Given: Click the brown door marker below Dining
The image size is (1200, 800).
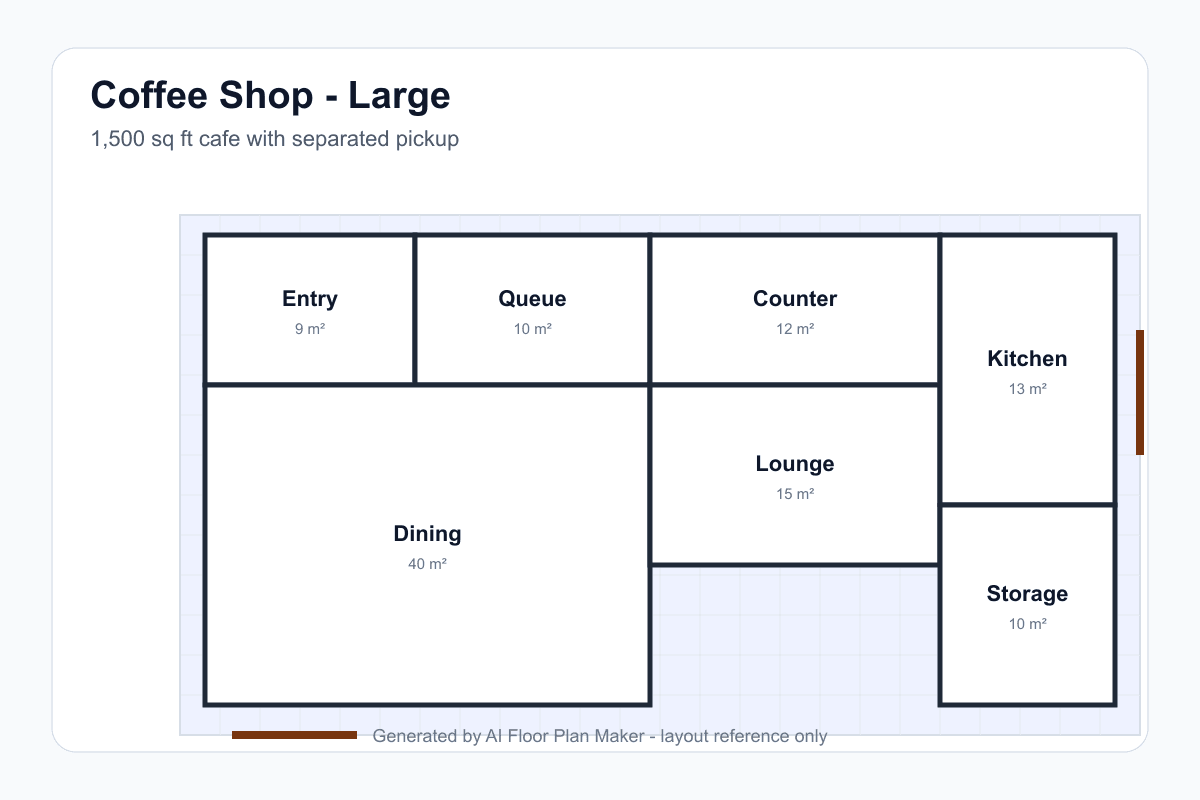Looking at the screenshot, I should (294, 735).
